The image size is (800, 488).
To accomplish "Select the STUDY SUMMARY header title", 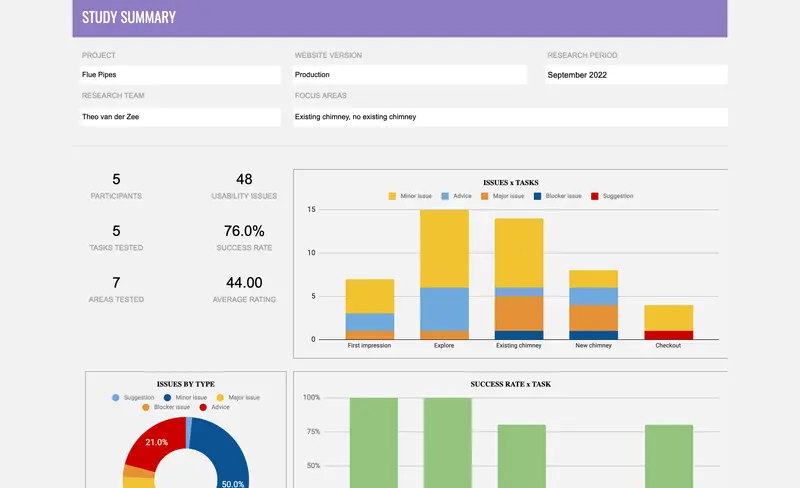I will (129, 17).
